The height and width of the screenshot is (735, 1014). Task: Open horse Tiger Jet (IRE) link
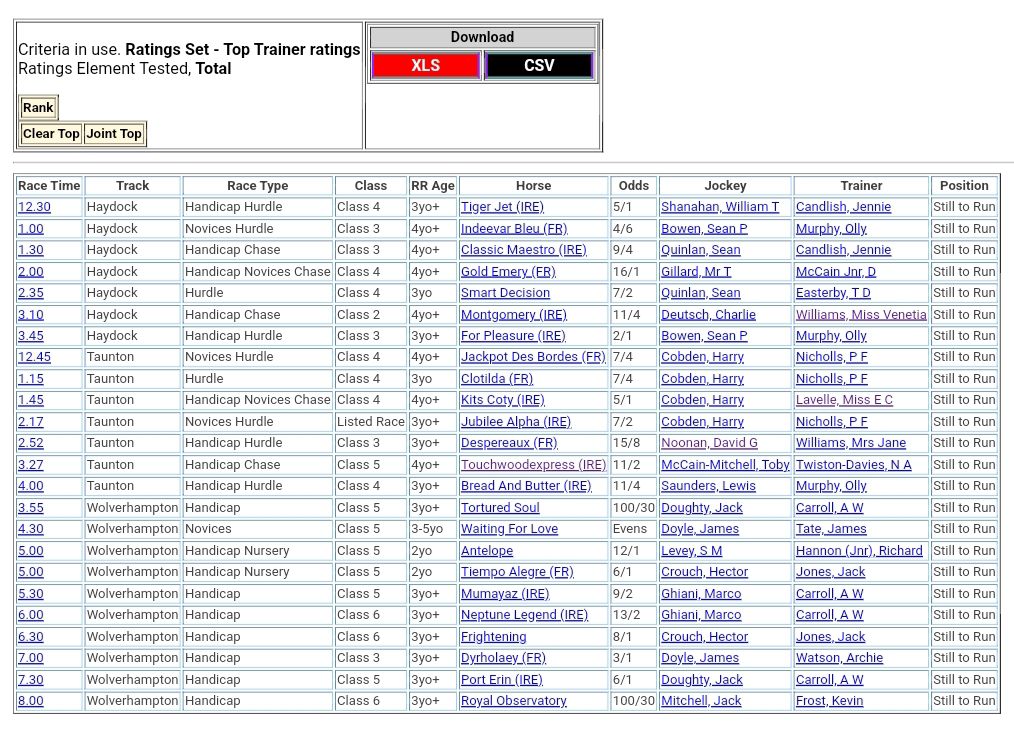point(502,207)
